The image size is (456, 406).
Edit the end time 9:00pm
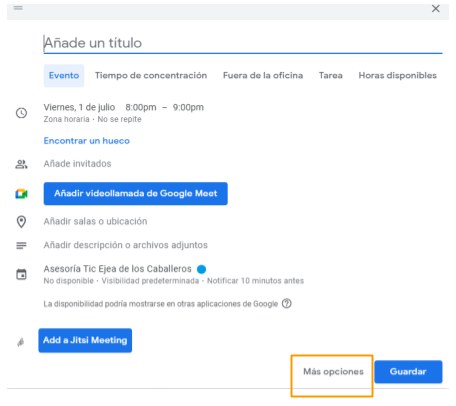point(188,107)
